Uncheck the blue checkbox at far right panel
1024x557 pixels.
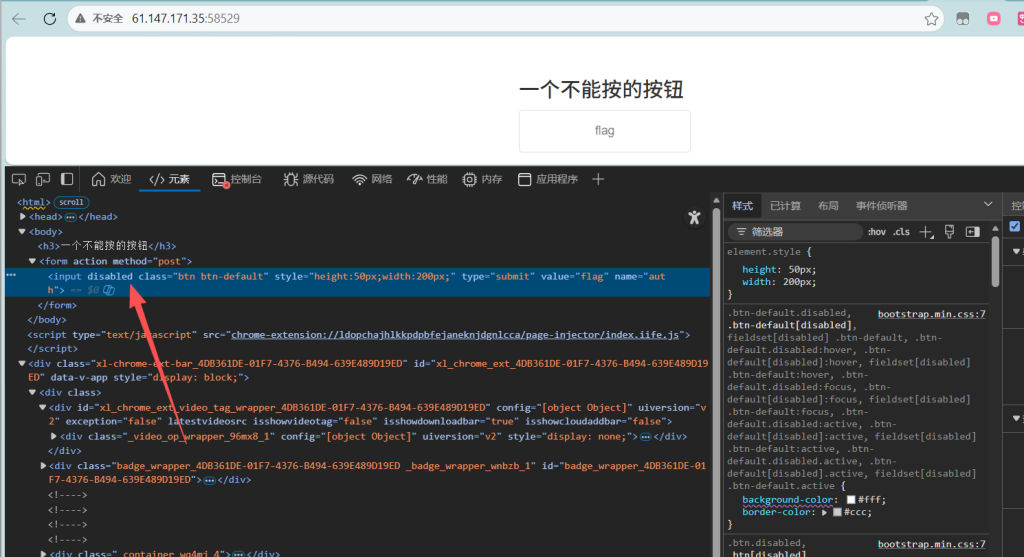(1015, 226)
